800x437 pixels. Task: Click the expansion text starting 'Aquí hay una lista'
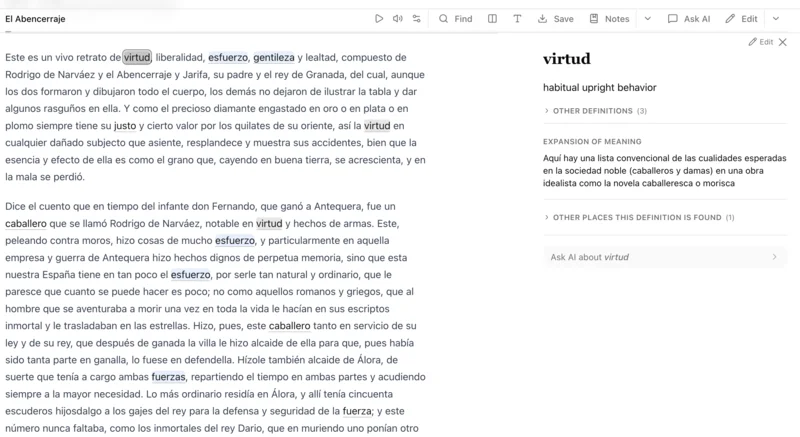pos(664,170)
